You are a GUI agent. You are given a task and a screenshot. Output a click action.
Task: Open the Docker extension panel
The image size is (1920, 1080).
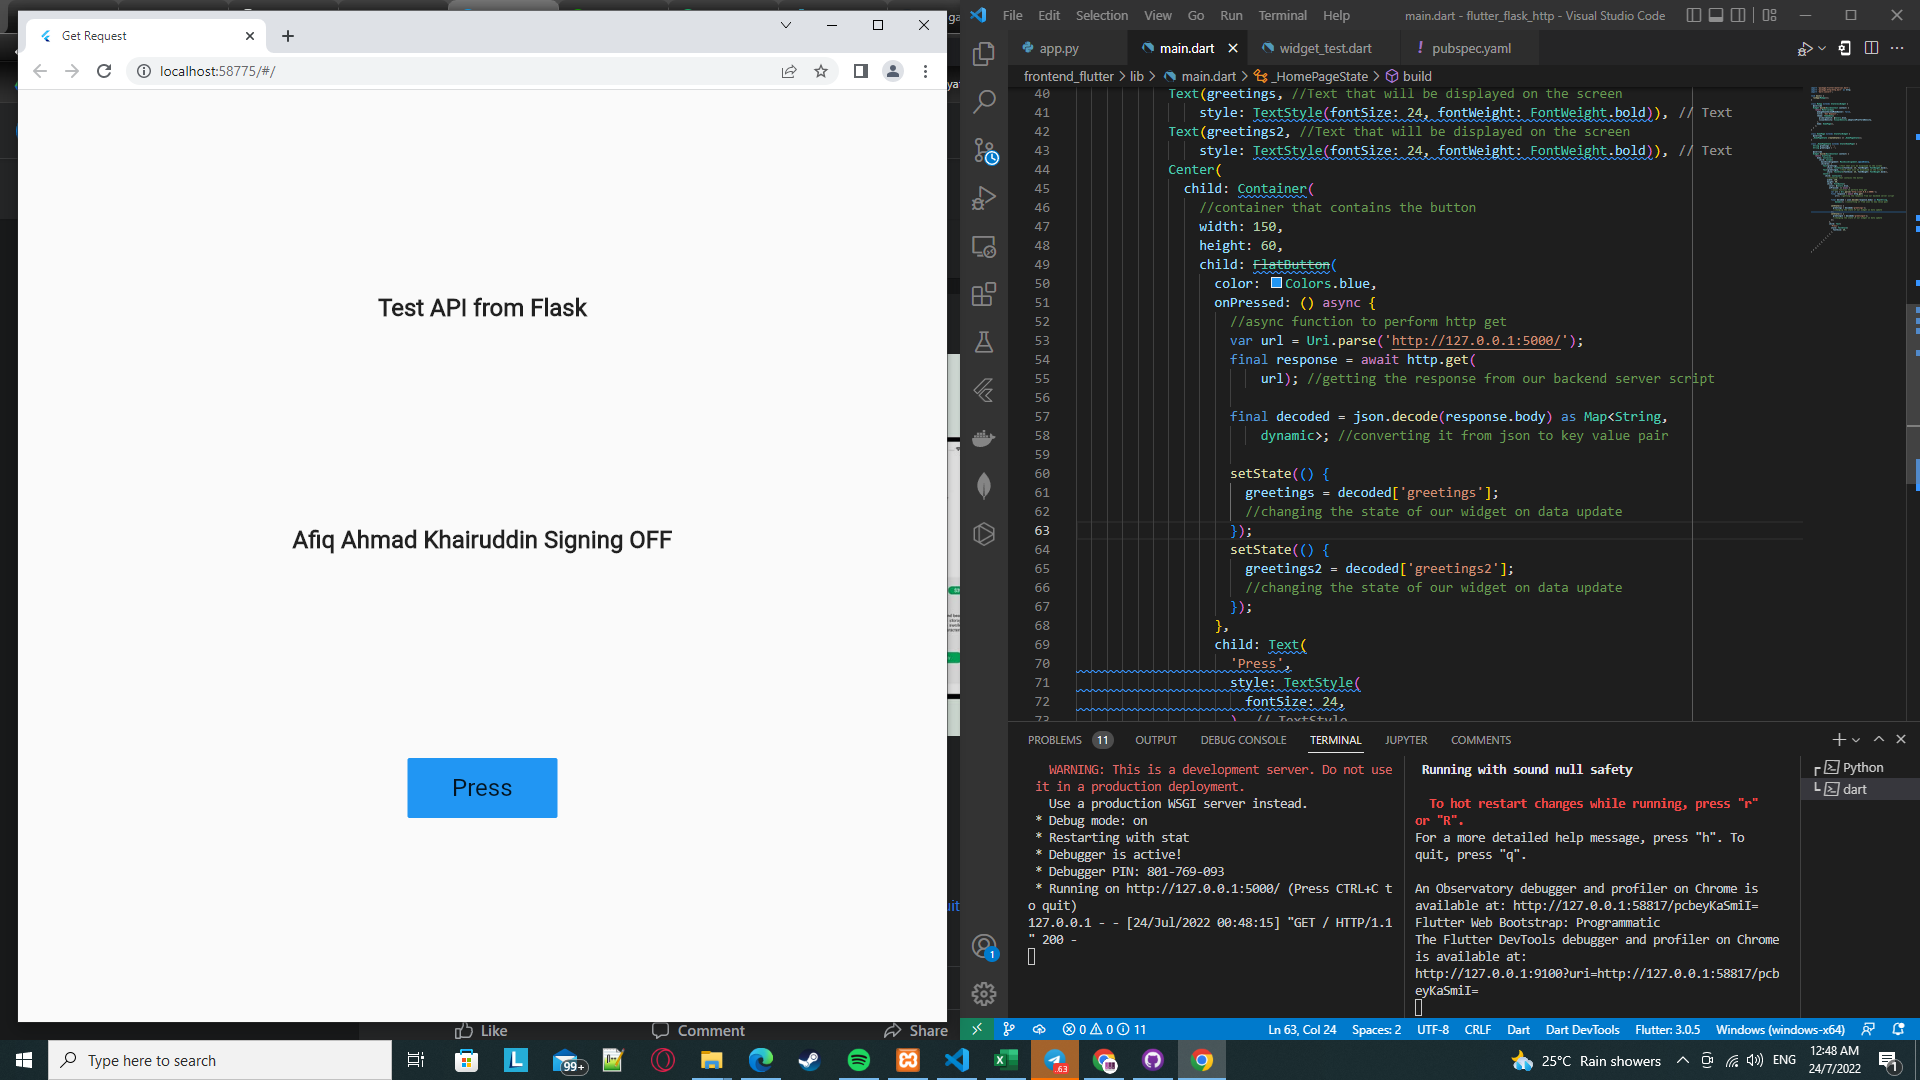point(985,438)
